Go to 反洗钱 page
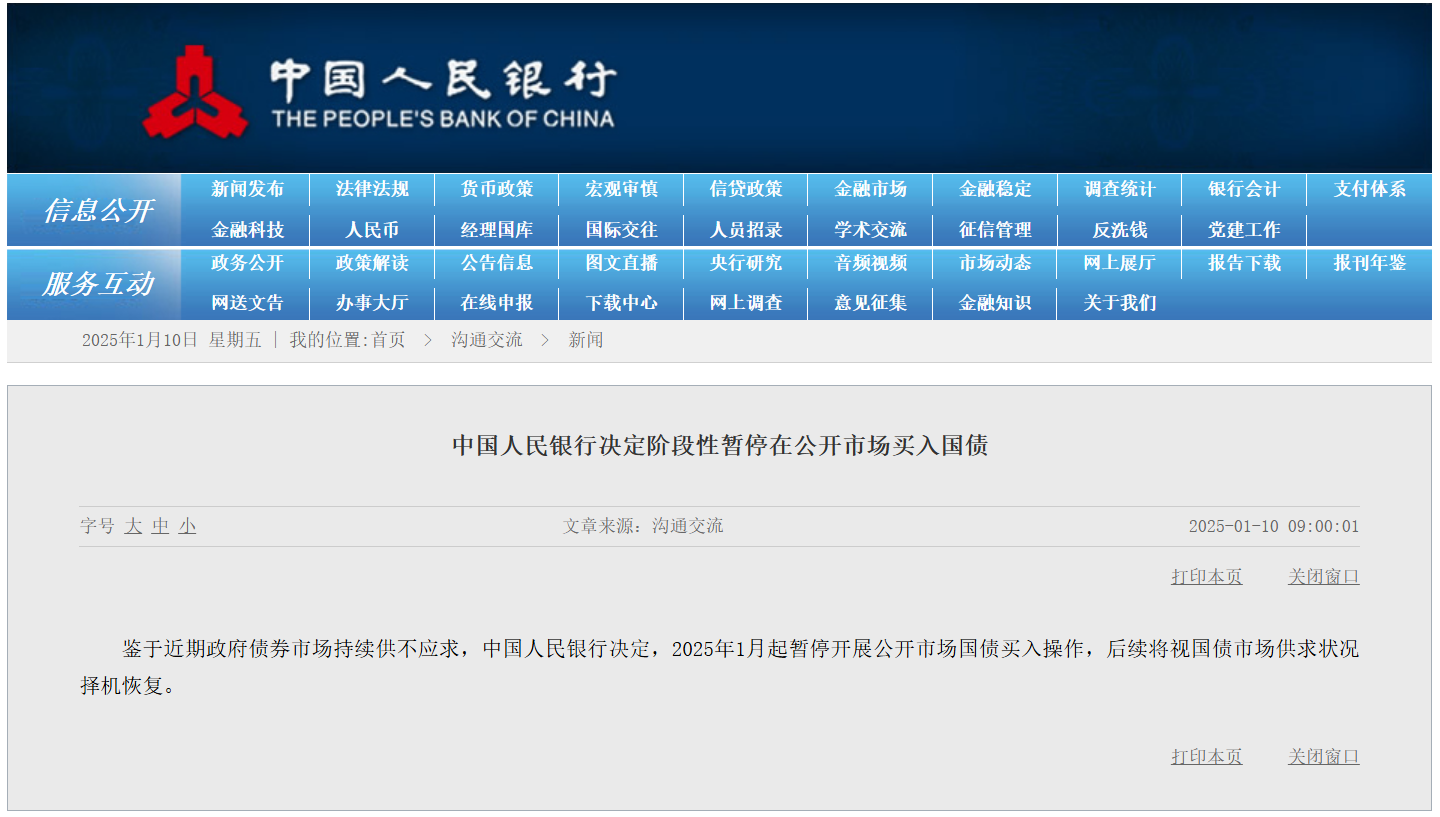1440x817 pixels. [x=1120, y=230]
